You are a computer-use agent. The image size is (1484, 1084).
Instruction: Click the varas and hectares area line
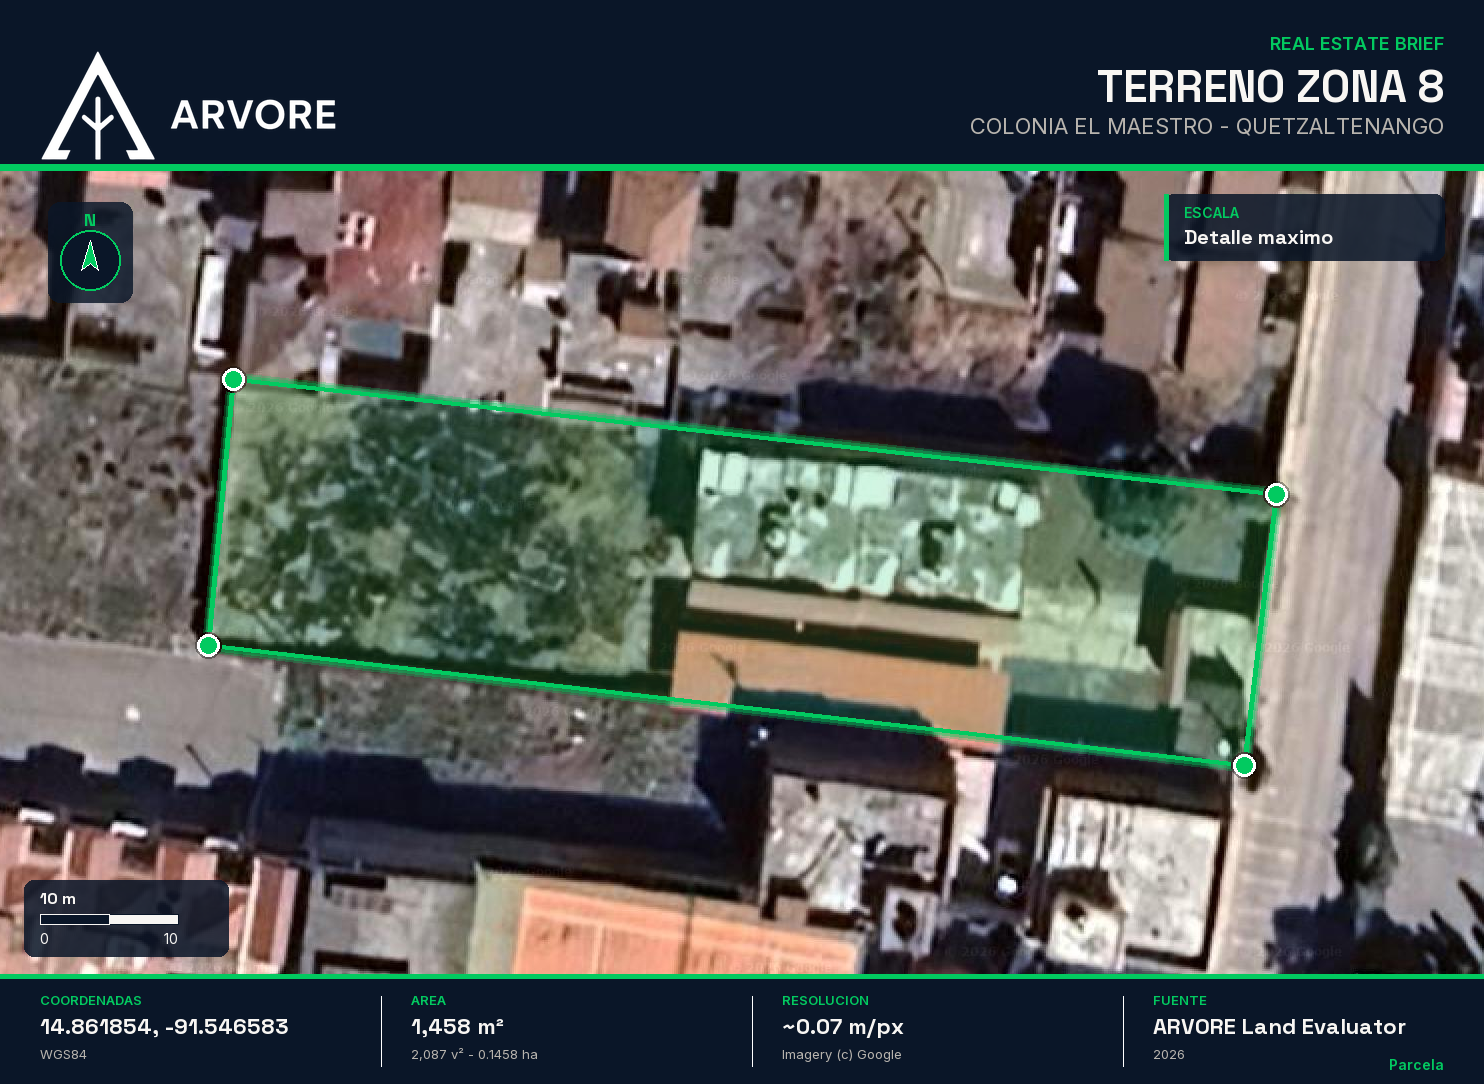(x=474, y=1055)
